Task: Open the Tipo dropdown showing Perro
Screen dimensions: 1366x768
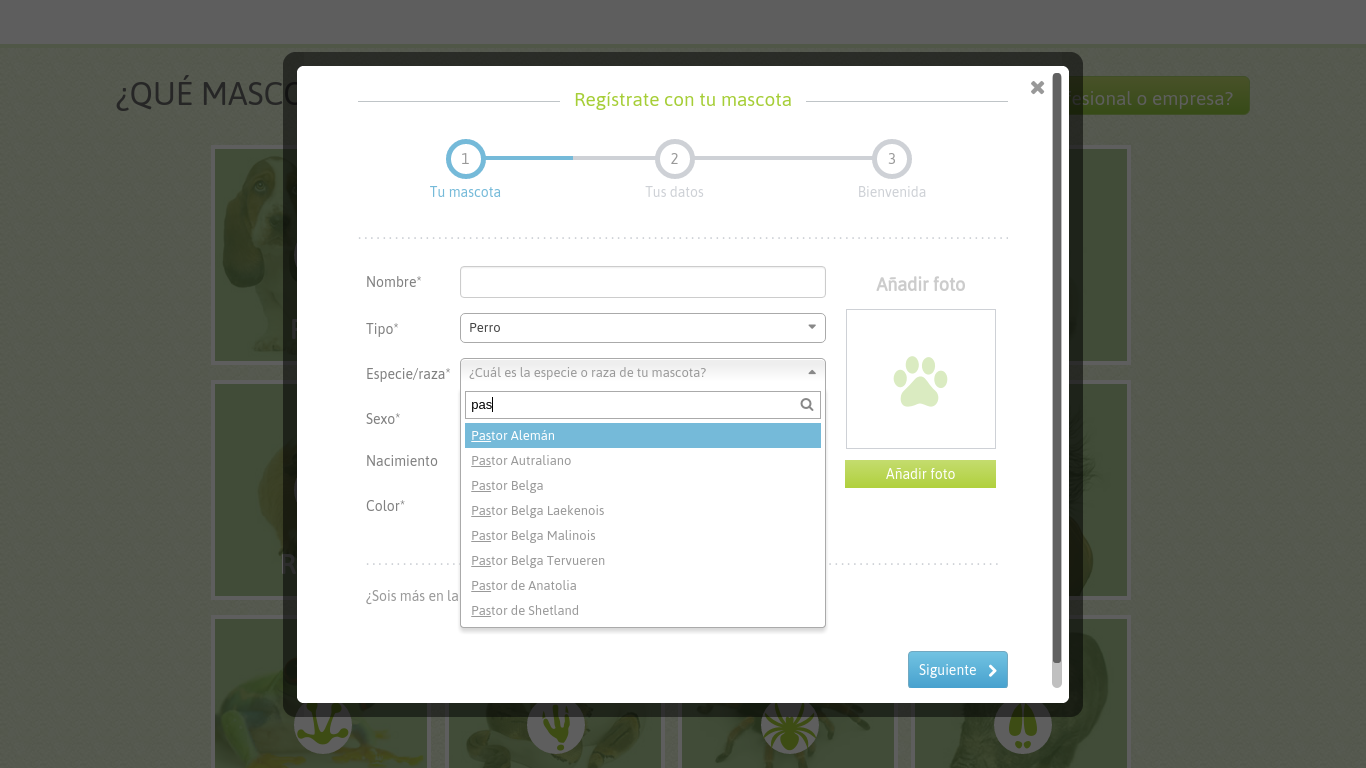Action: pos(642,328)
